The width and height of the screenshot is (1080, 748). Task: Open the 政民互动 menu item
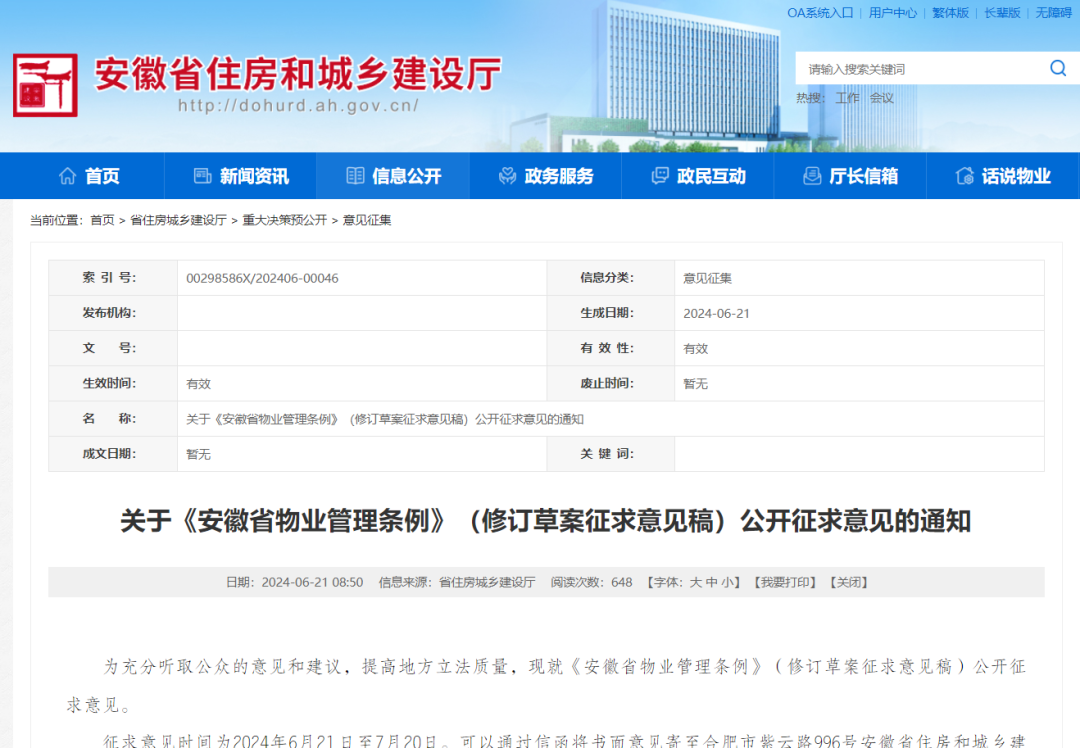pos(711,176)
